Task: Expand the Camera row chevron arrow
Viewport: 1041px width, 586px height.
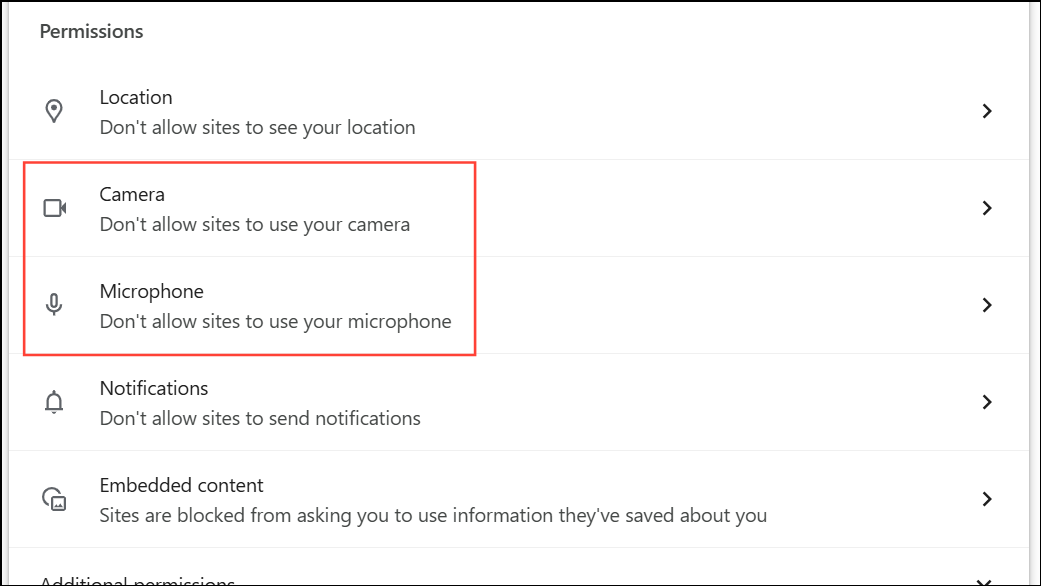Action: tap(987, 208)
